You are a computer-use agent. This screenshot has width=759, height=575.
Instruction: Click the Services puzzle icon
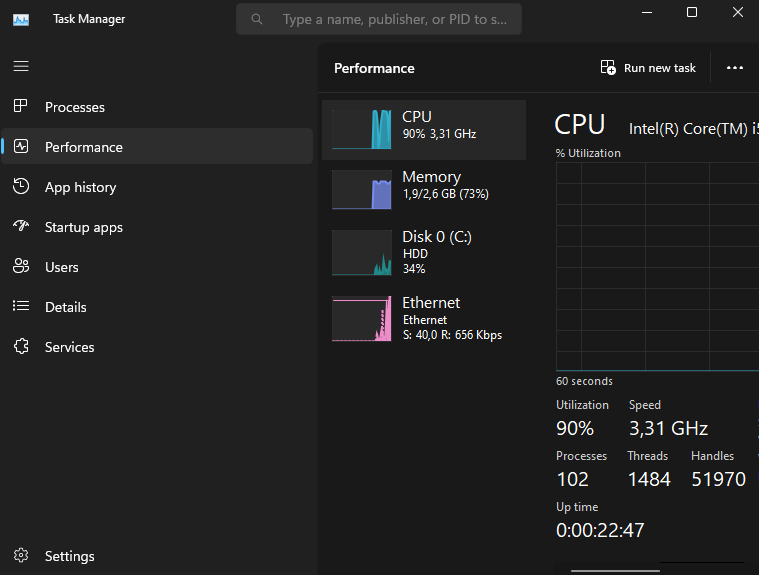(x=21, y=346)
